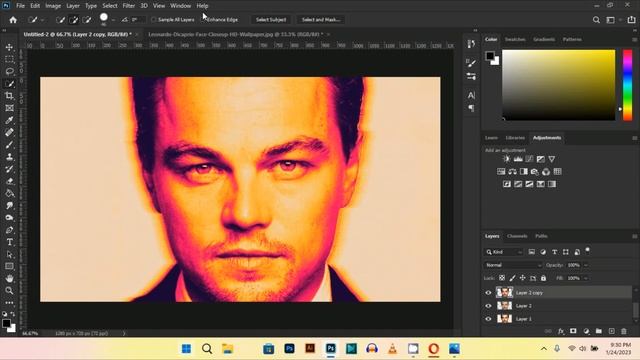Open the layer Opacity slider dropdown
This screenshot has width=640, height=360.
tap(586, 265)
